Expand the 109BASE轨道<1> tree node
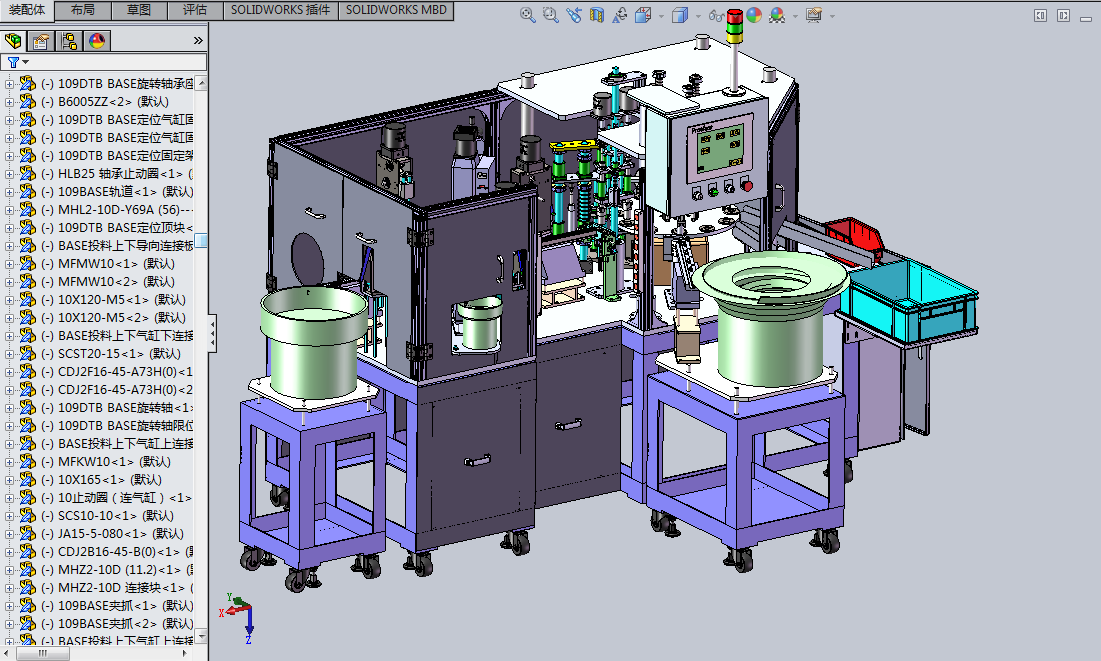The width and height of the screenshot is (1101, 661). click(9, 192)
